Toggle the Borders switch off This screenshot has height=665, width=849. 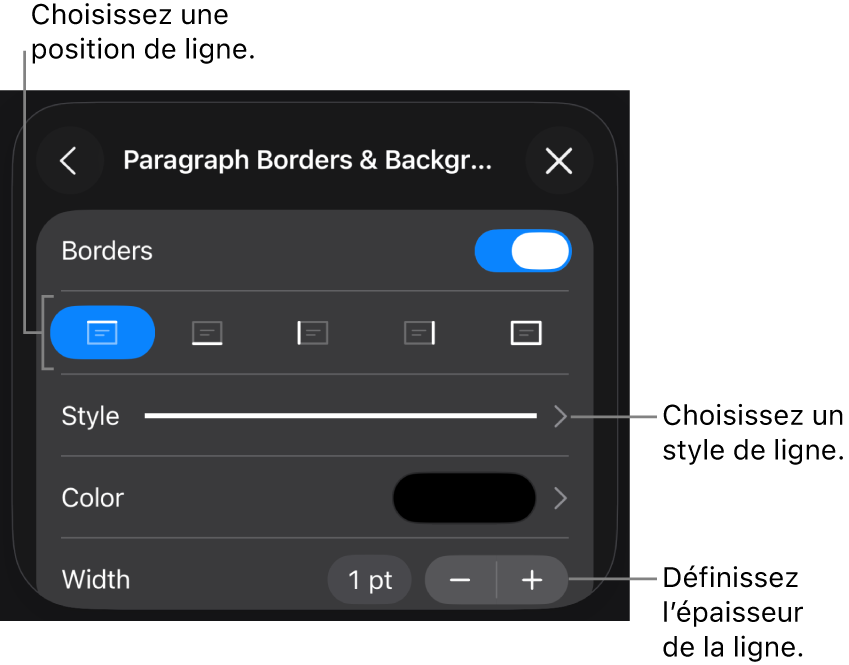coord(523,251)
